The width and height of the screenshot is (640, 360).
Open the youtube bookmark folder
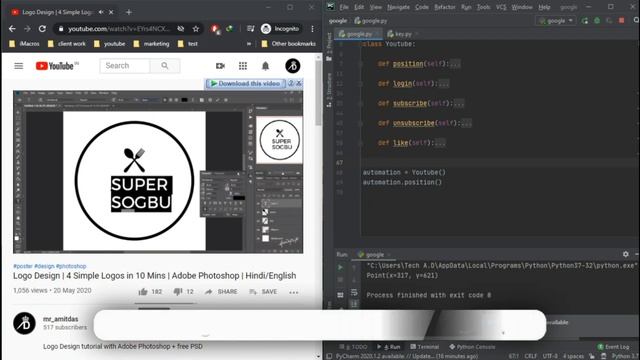[109, 44]
